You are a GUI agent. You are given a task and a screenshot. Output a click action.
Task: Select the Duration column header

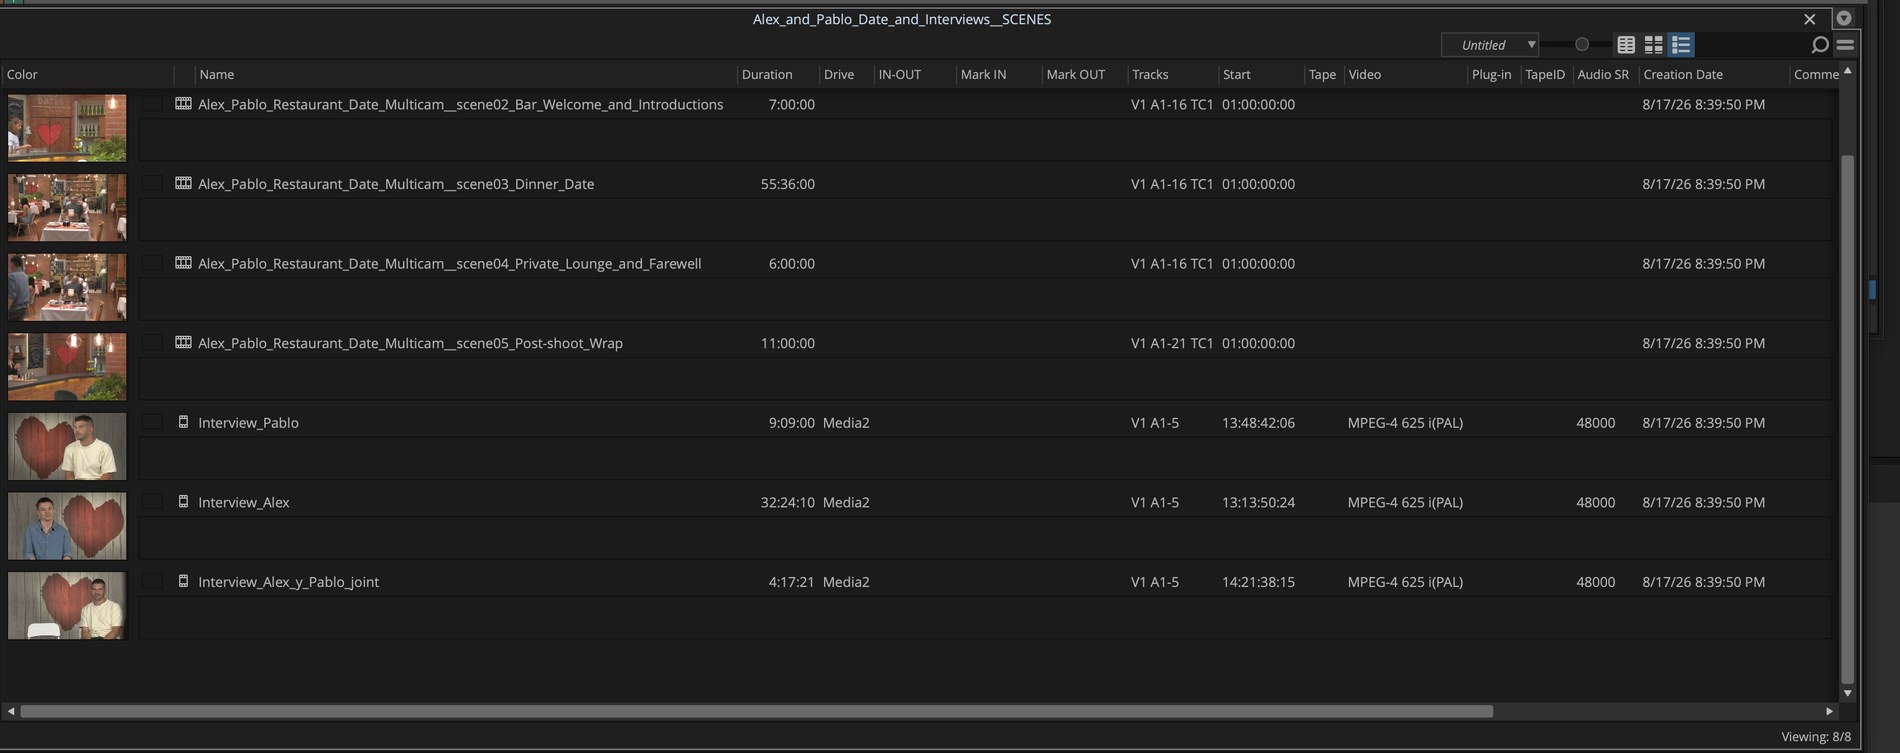click(767, 75)
